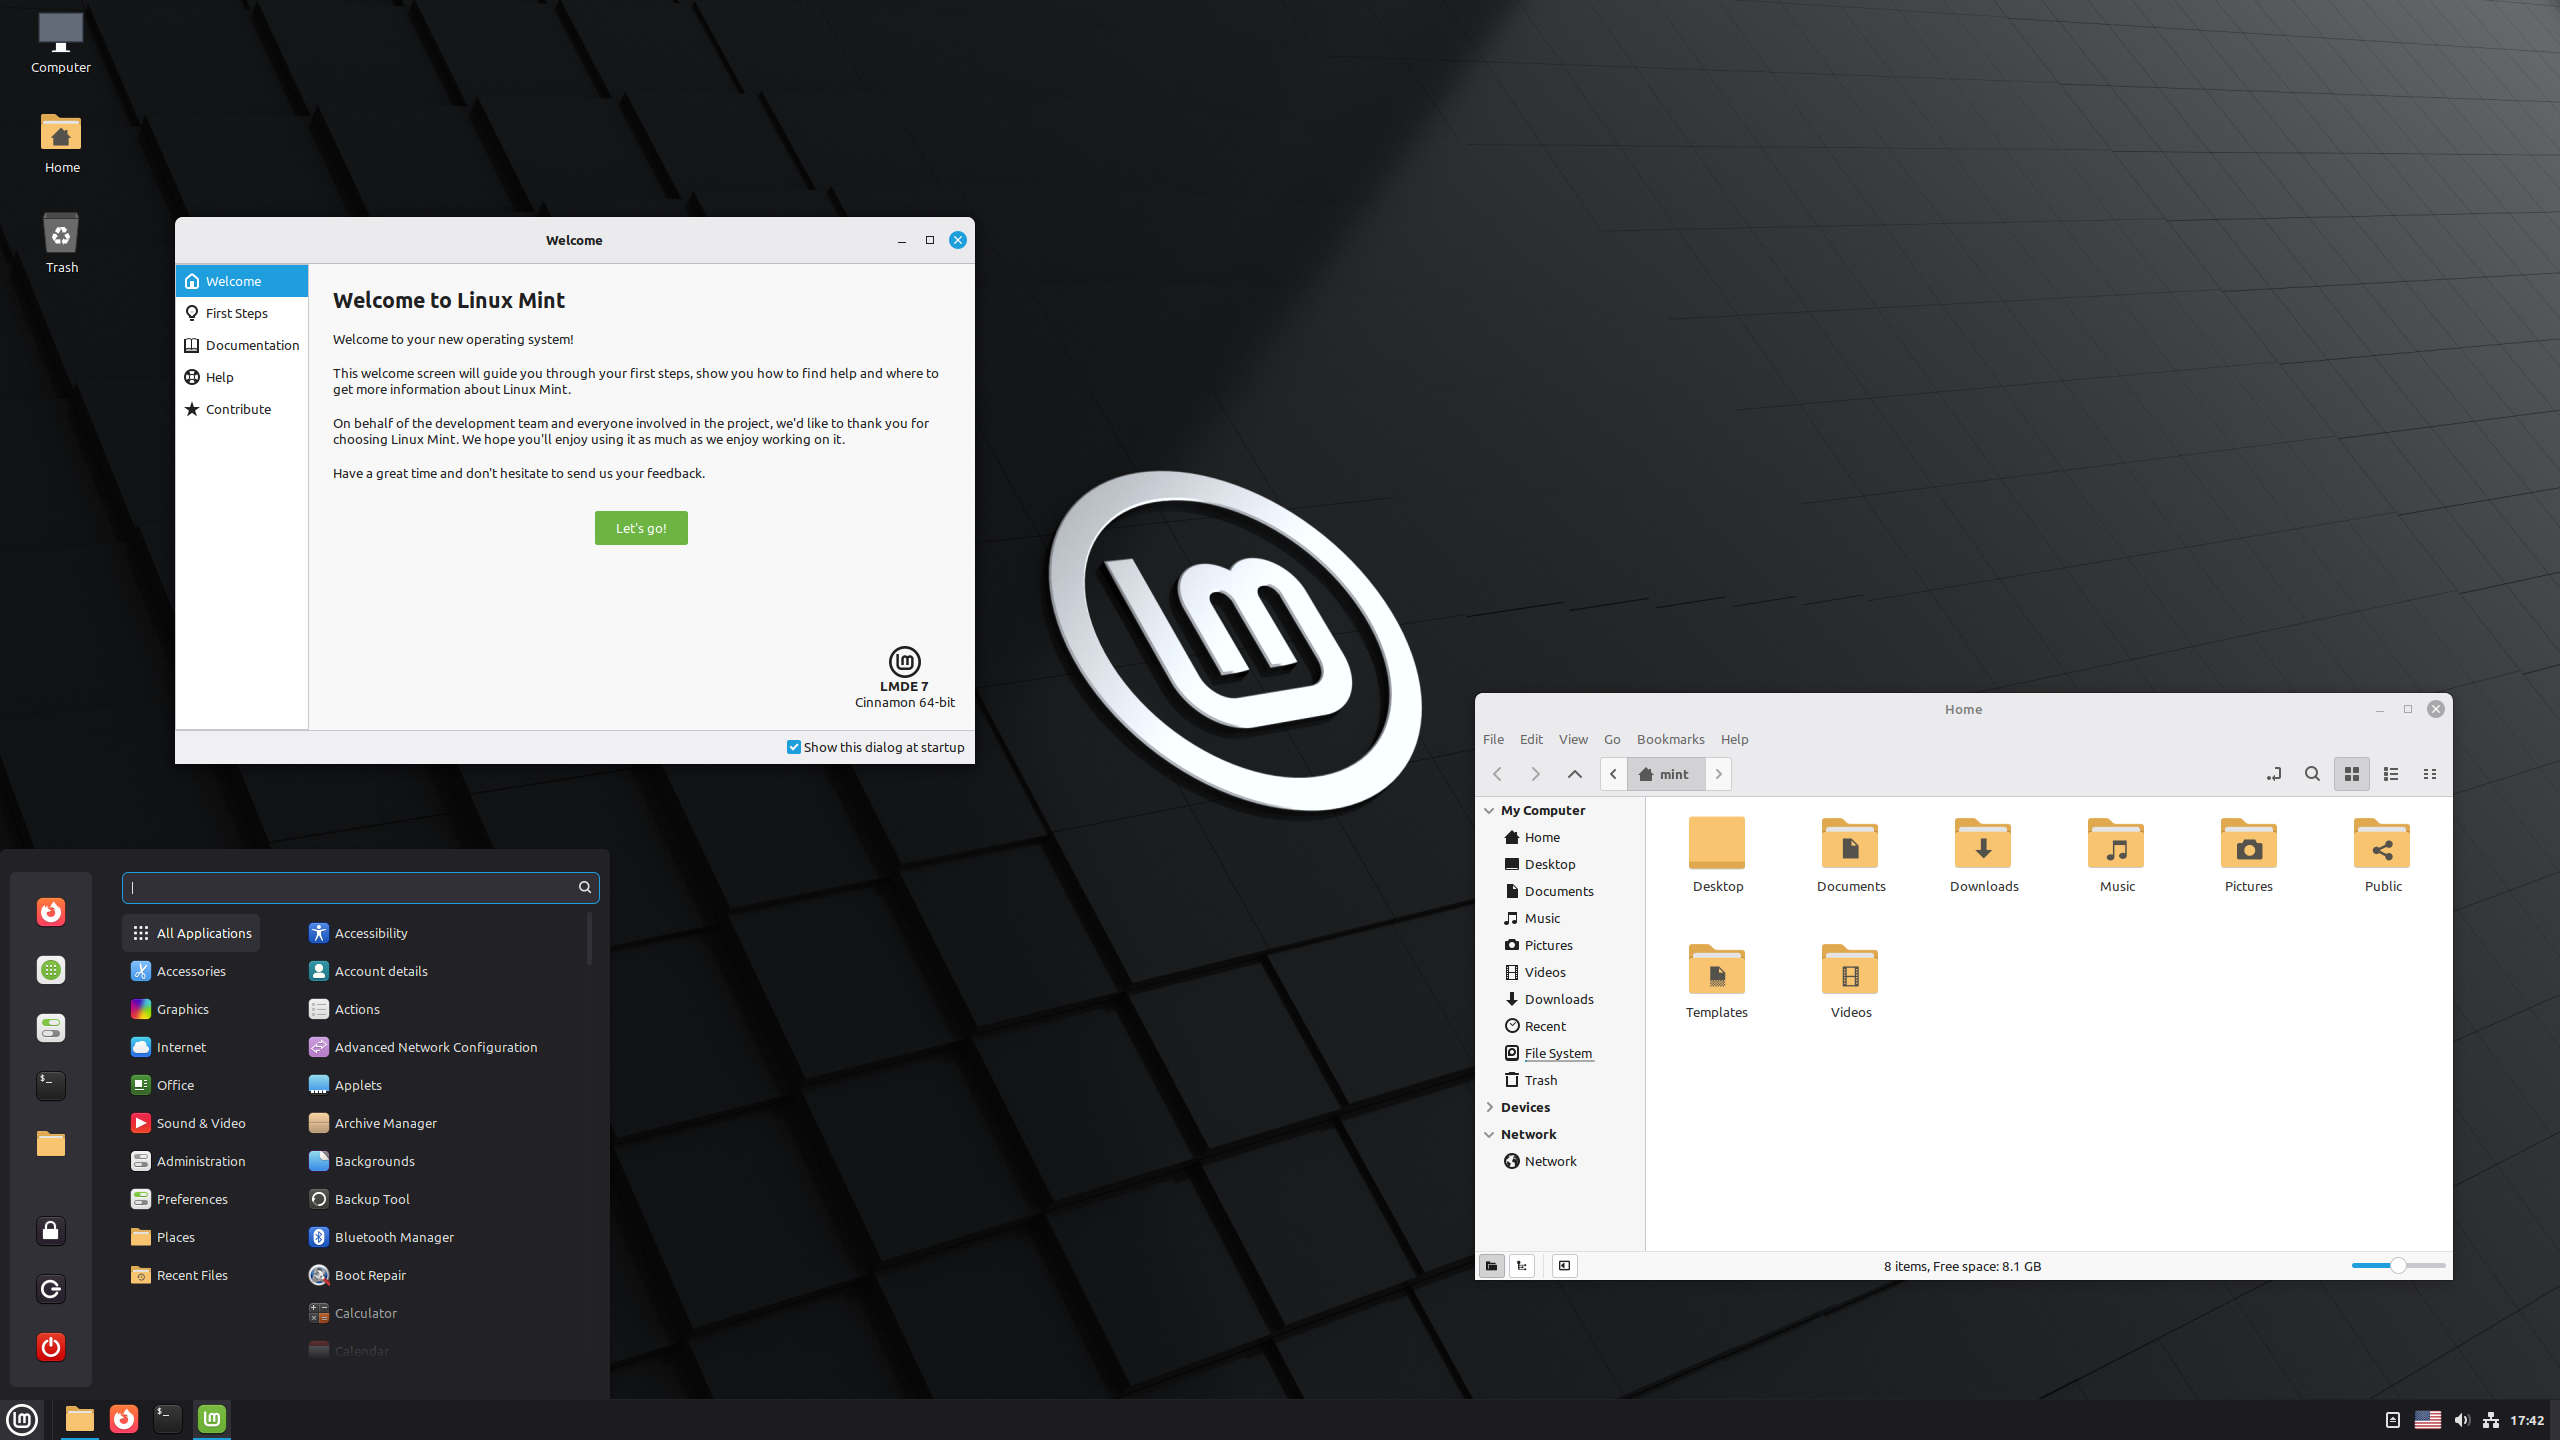2560x1440 pixels.
Task: Switch file manager to compact view
Action: pyautogui.click(x=2430, y=774)
